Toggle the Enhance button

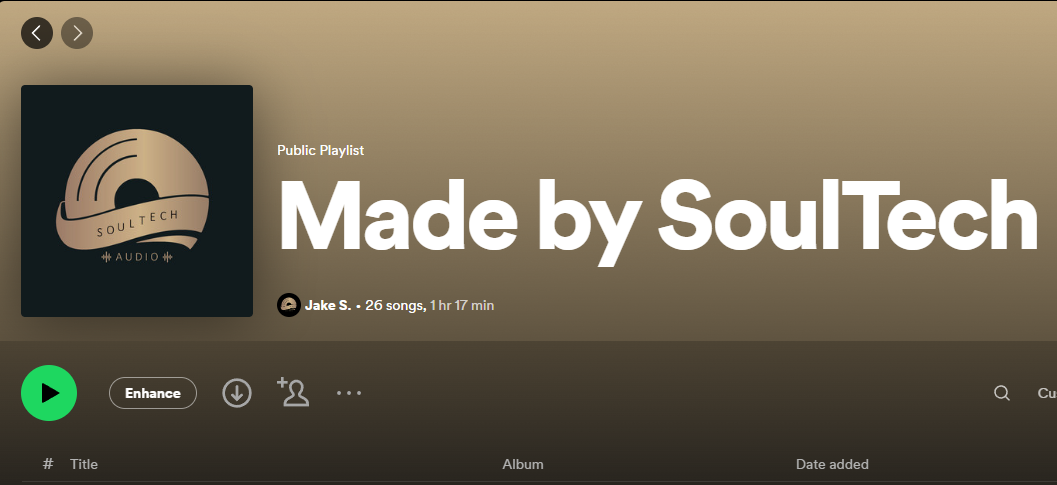(153, 393)
